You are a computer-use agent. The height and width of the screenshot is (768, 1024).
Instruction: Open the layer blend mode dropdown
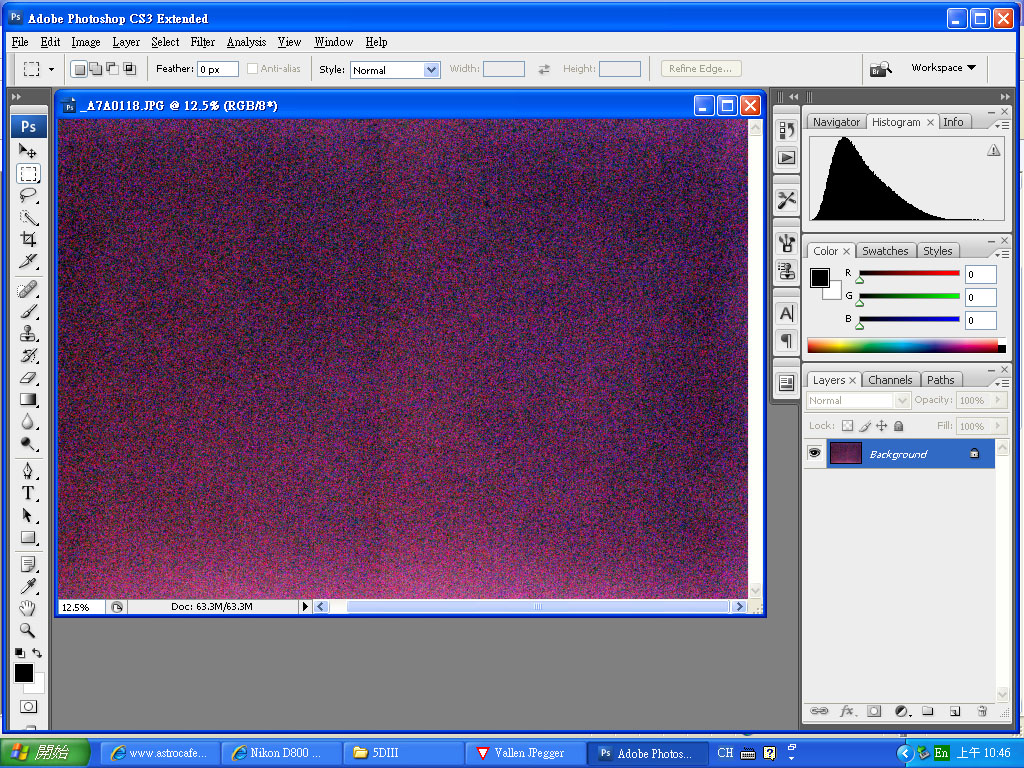[858, 401]
